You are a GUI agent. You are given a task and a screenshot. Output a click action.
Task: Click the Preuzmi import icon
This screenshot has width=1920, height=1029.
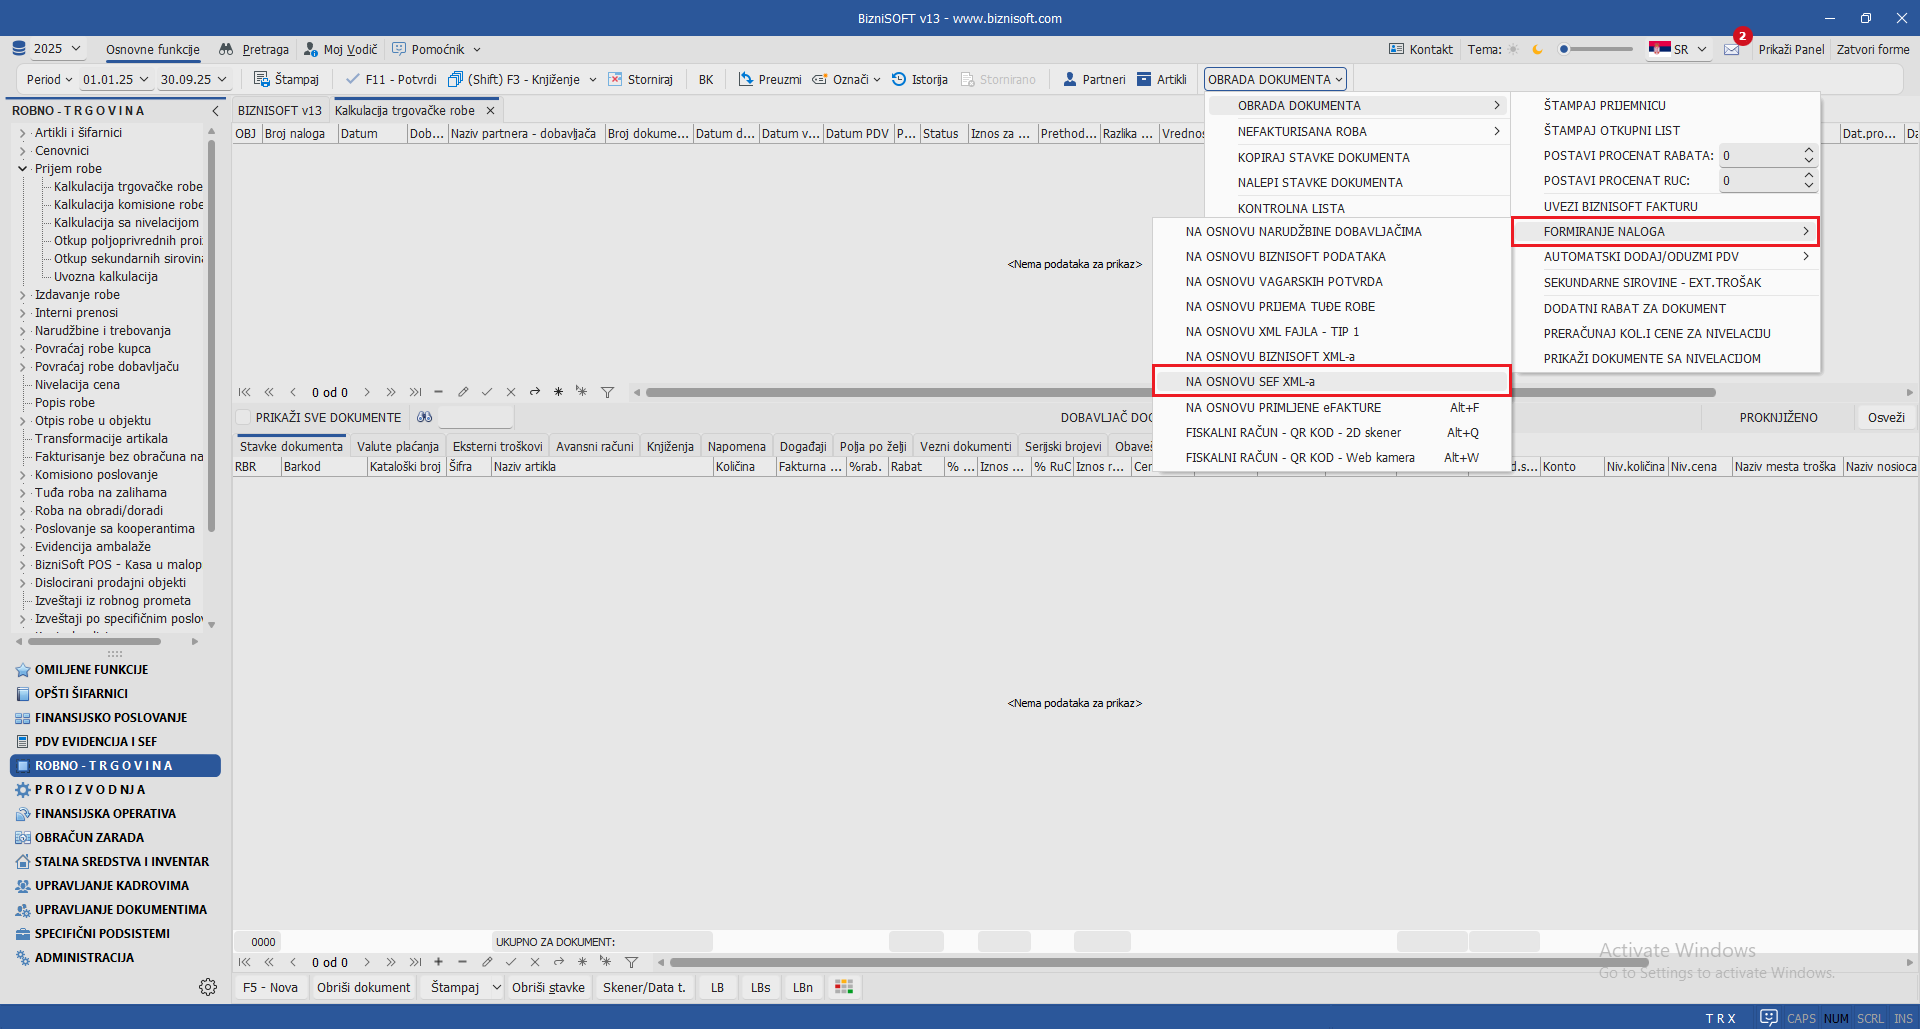pyautogui.click(x=746, y=79)
